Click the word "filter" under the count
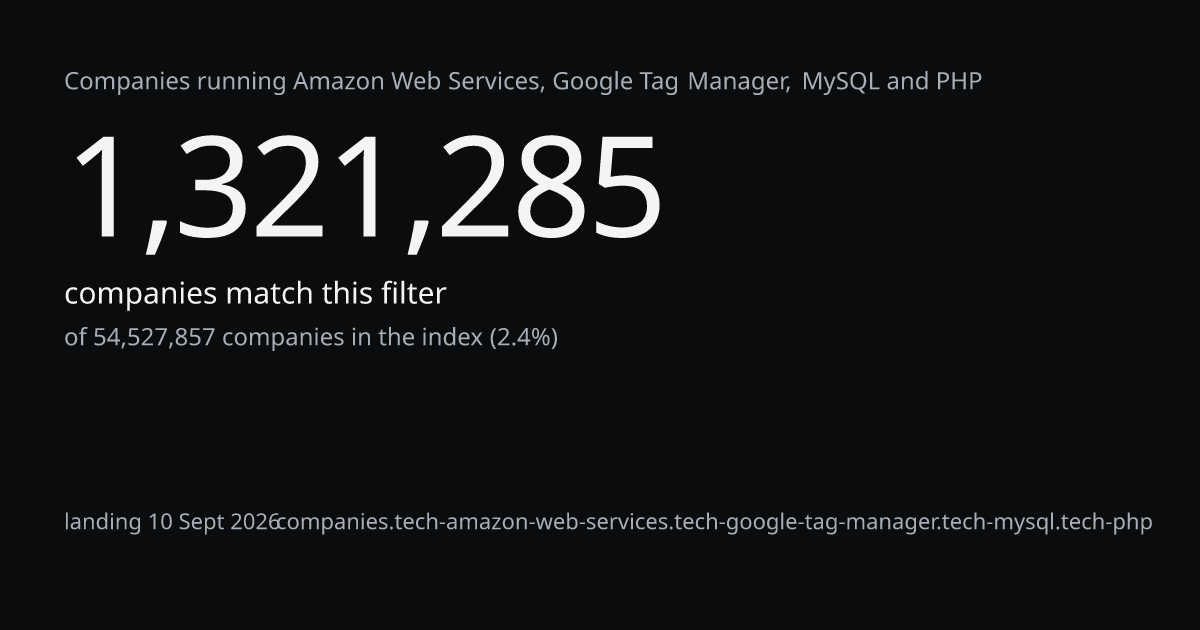Screen dimensions: 1200x630 click(413, 293)
